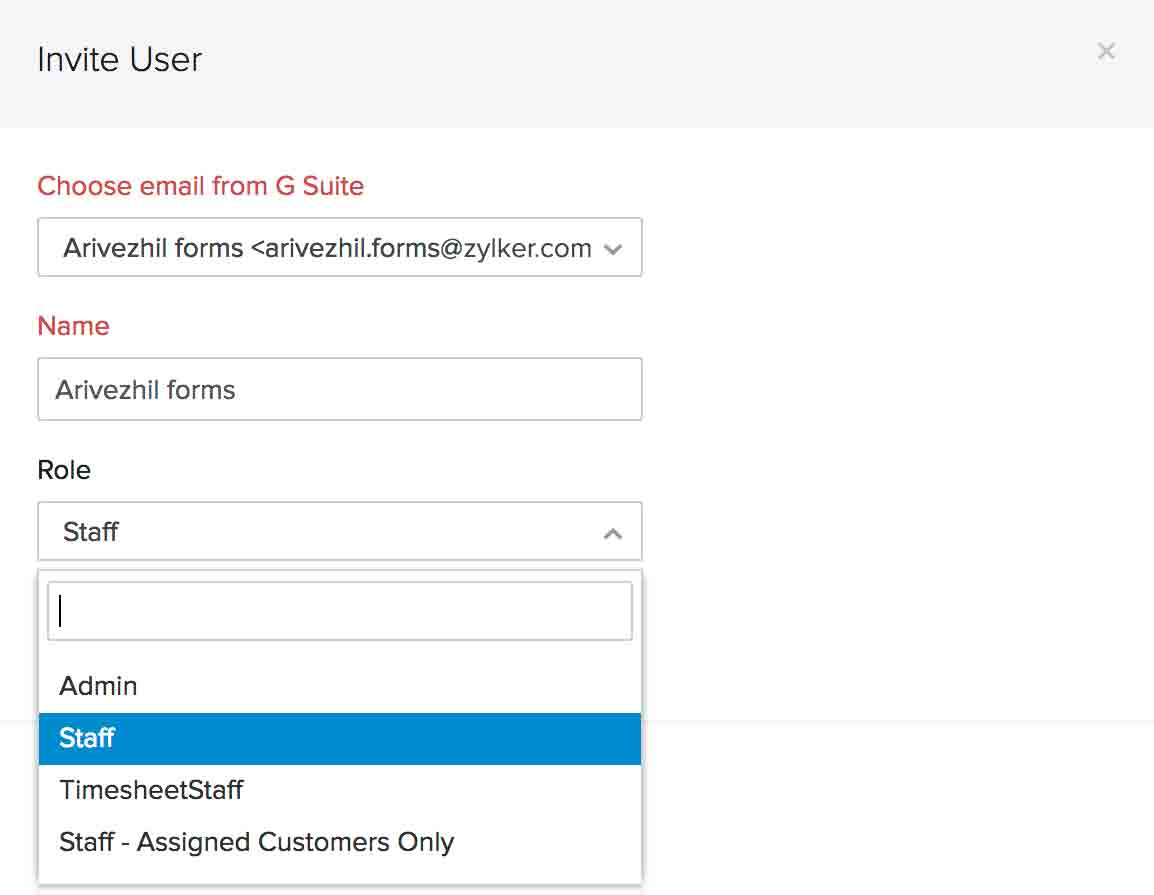
Task: Click the 'Choose email from G Suite' label
Action: [200, 186]
